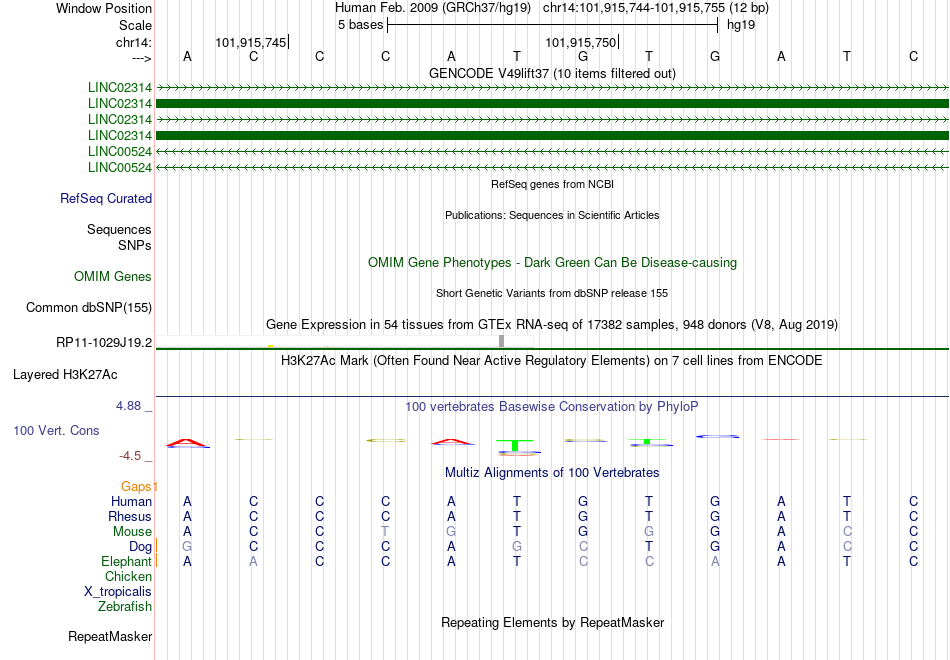950x660 pixels.
Task: Select the Dog species row label
Action: pos(140,547)
